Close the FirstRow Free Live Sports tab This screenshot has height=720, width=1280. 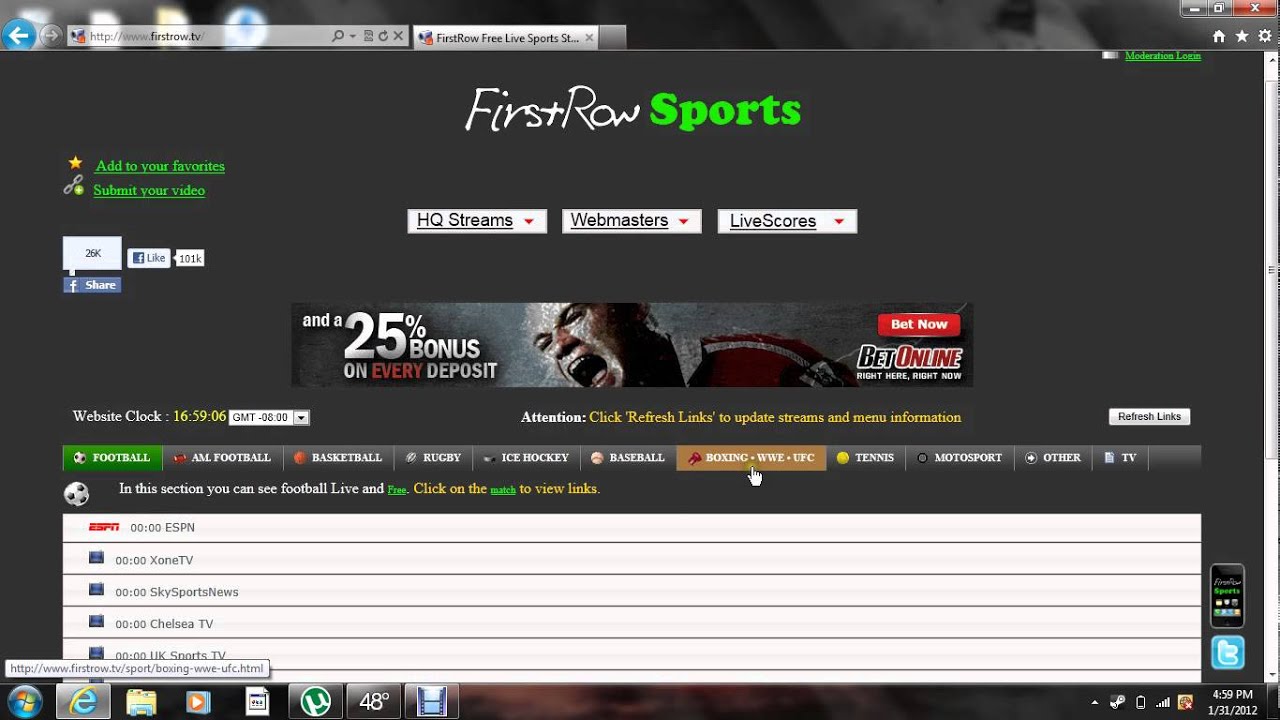pyautogui.click(x=589, y=38)
